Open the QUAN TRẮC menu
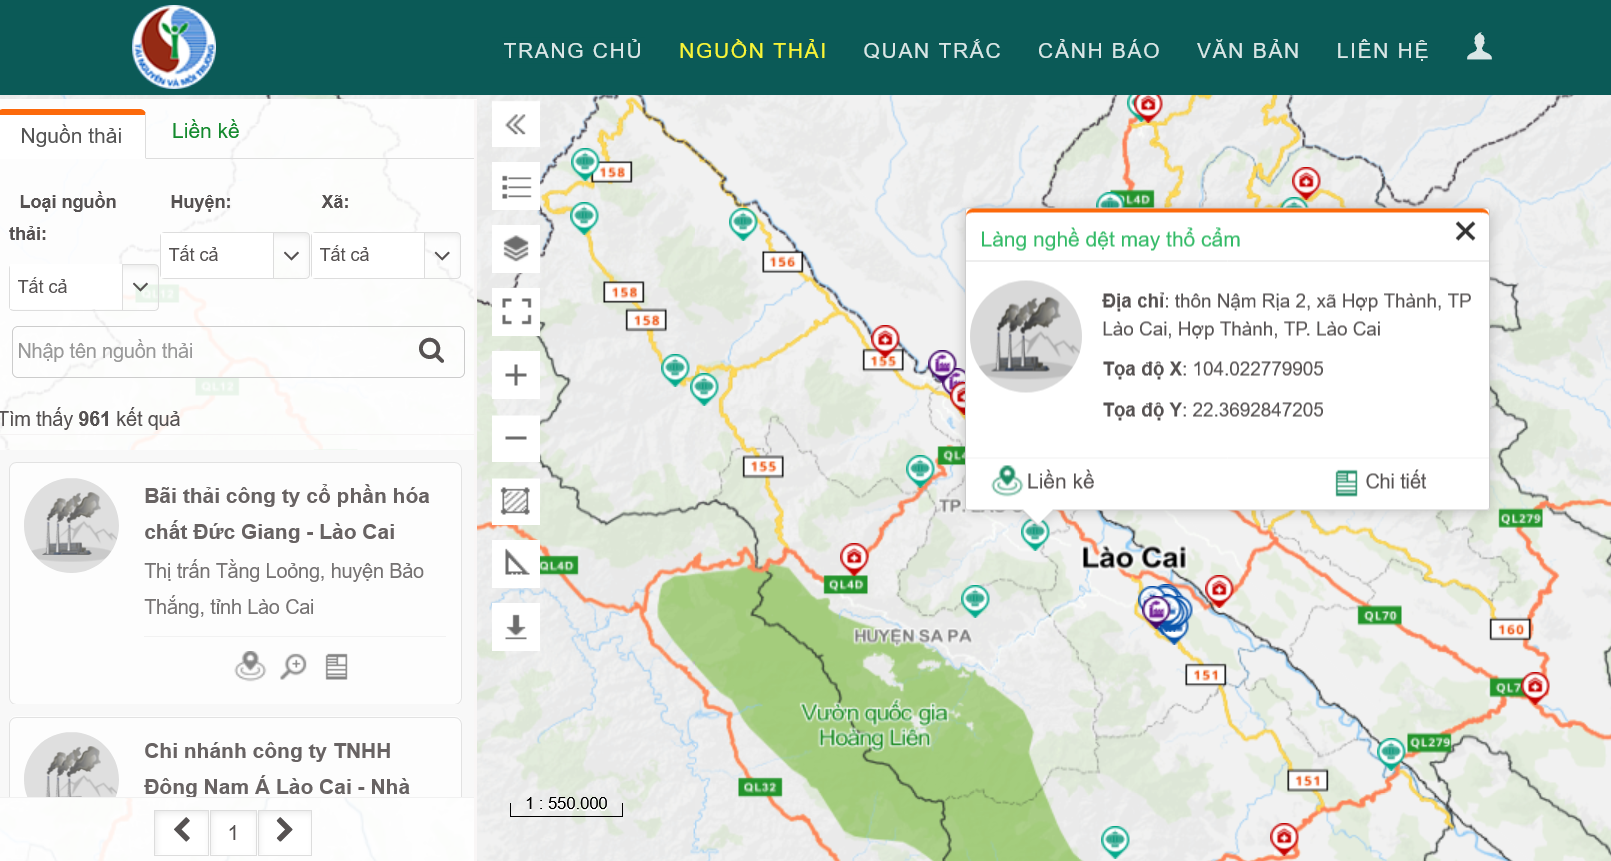 pos(932,51)
